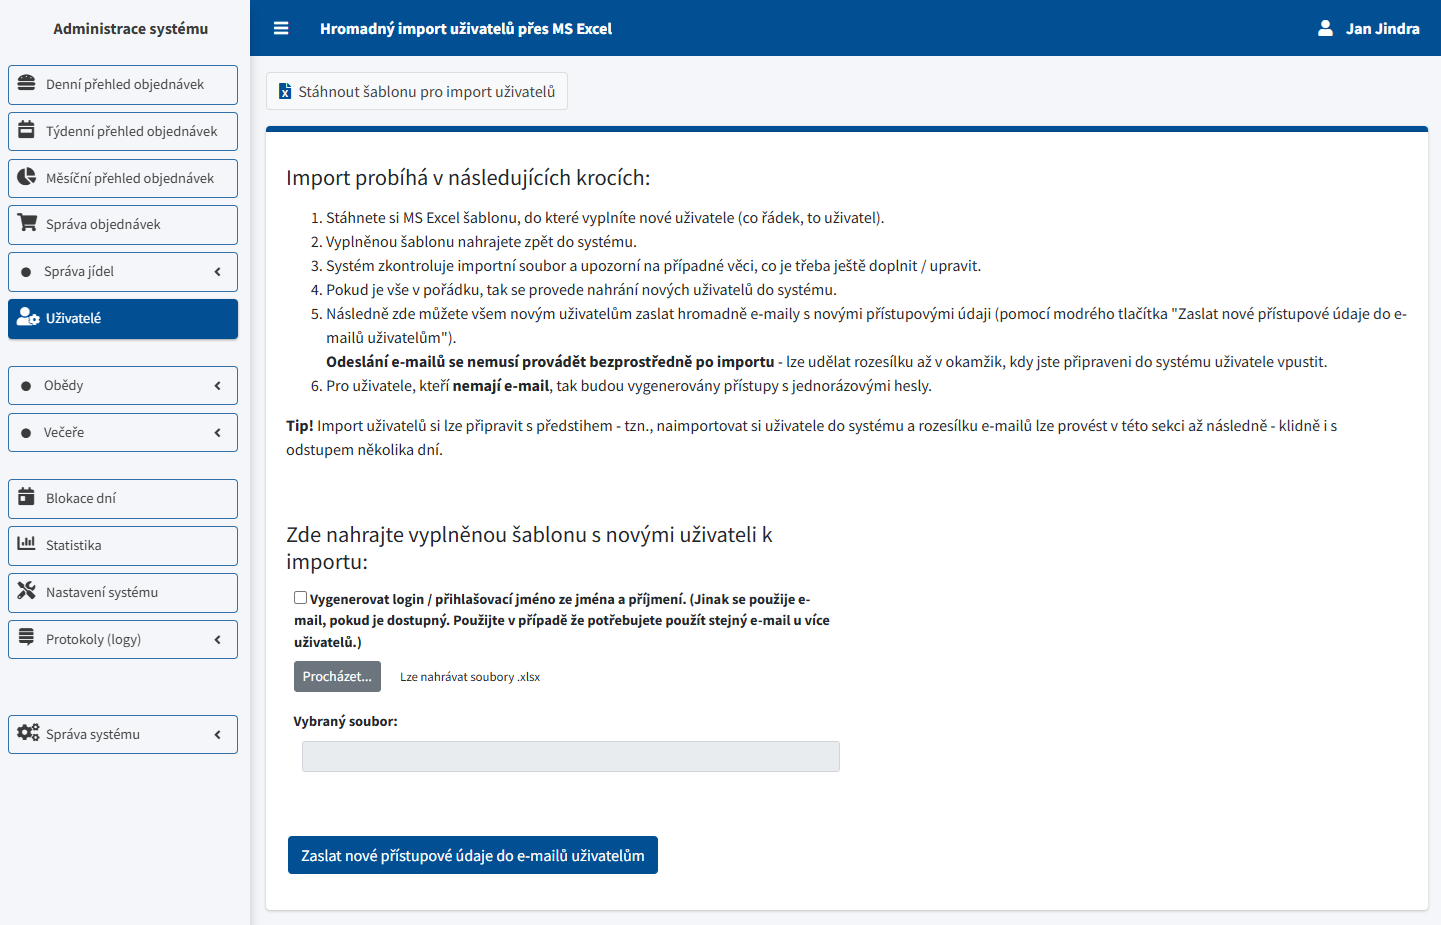This screenshot has height=925, width=1441.
Task: Click the shopping cart icon for Správa objednávek
Action: (27, 224)
